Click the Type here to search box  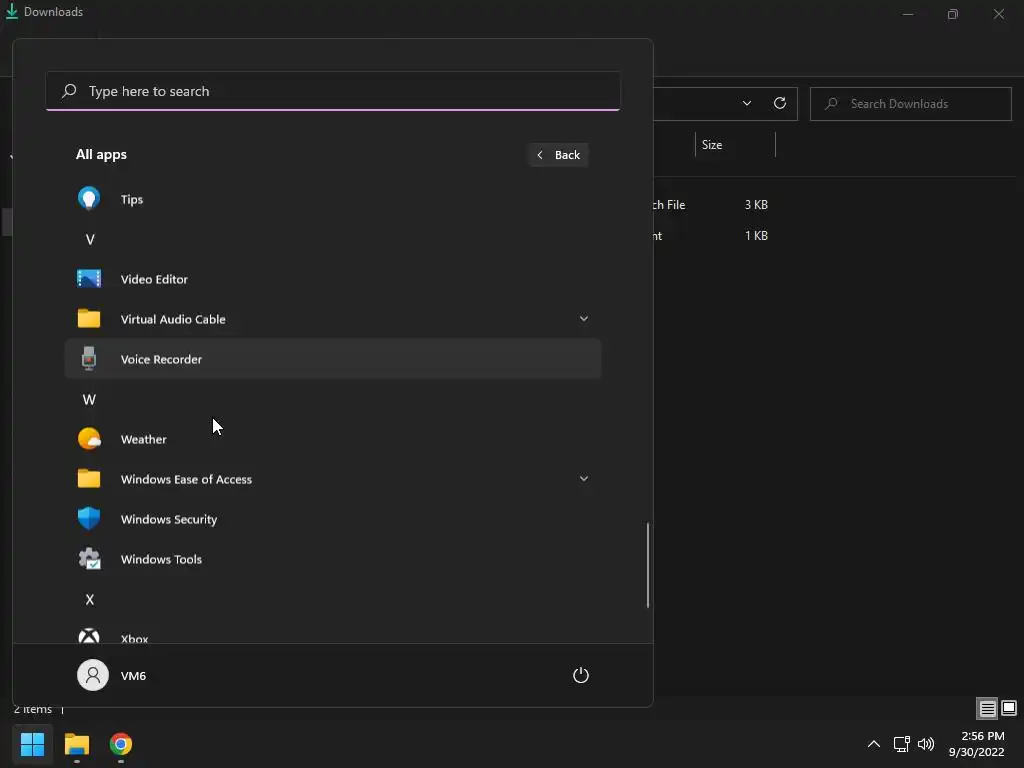[333, 91]
